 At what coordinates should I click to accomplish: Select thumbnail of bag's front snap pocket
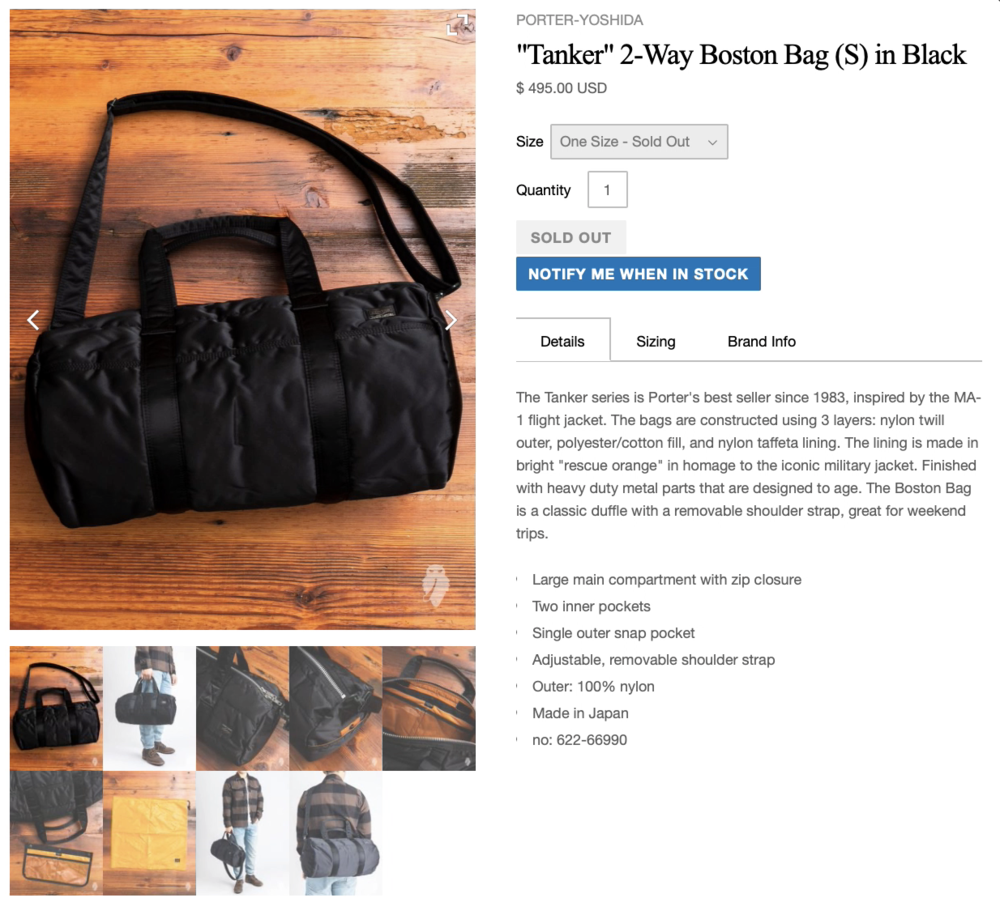[x=242, y=708]
